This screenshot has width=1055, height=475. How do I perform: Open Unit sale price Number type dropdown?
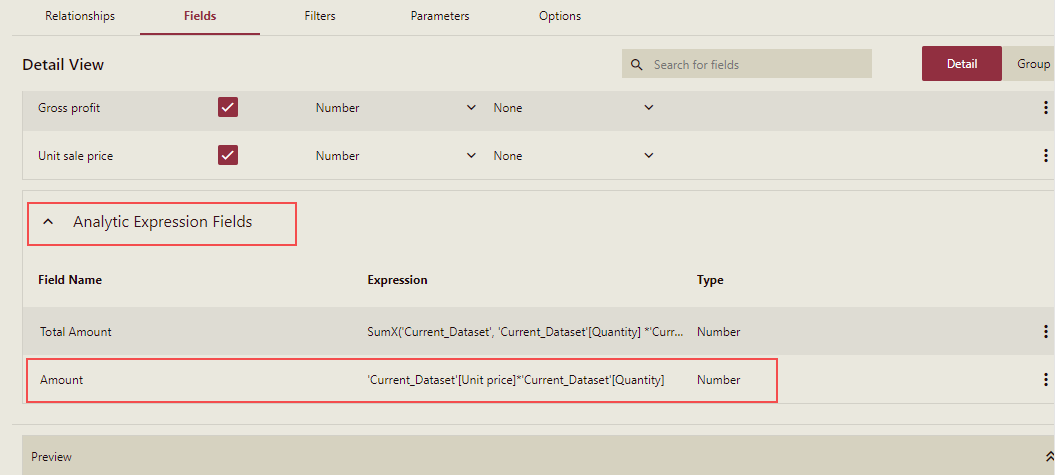pos(396,155)
